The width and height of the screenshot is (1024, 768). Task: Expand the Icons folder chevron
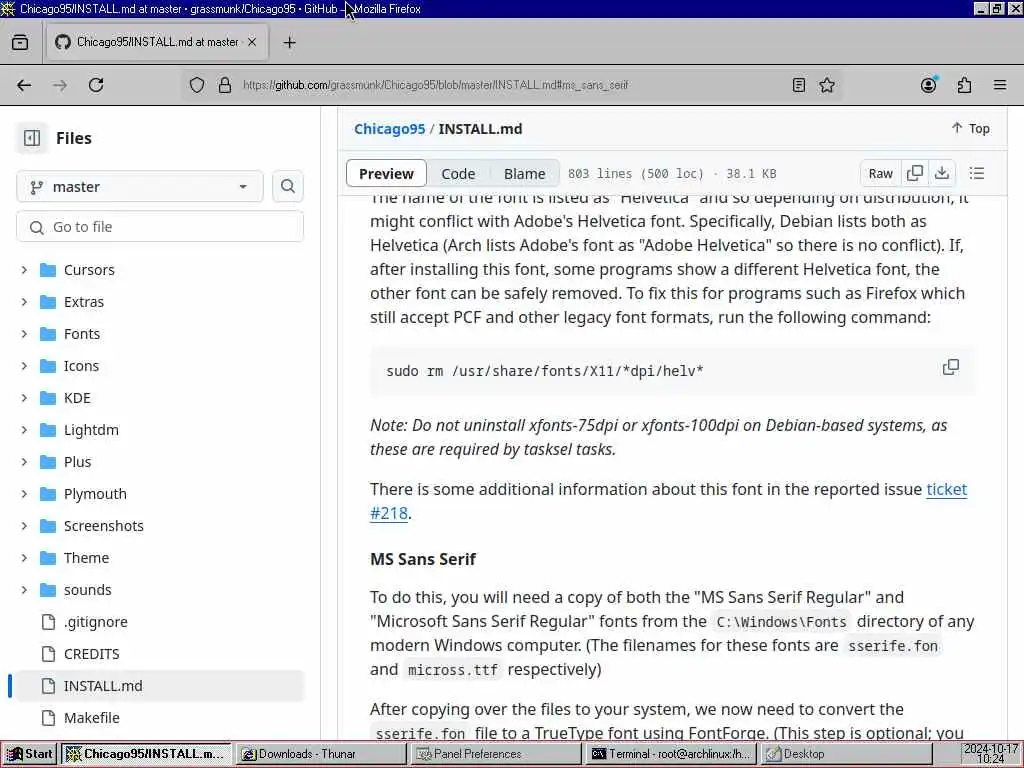pyautogui.click(x=24, y=366)
